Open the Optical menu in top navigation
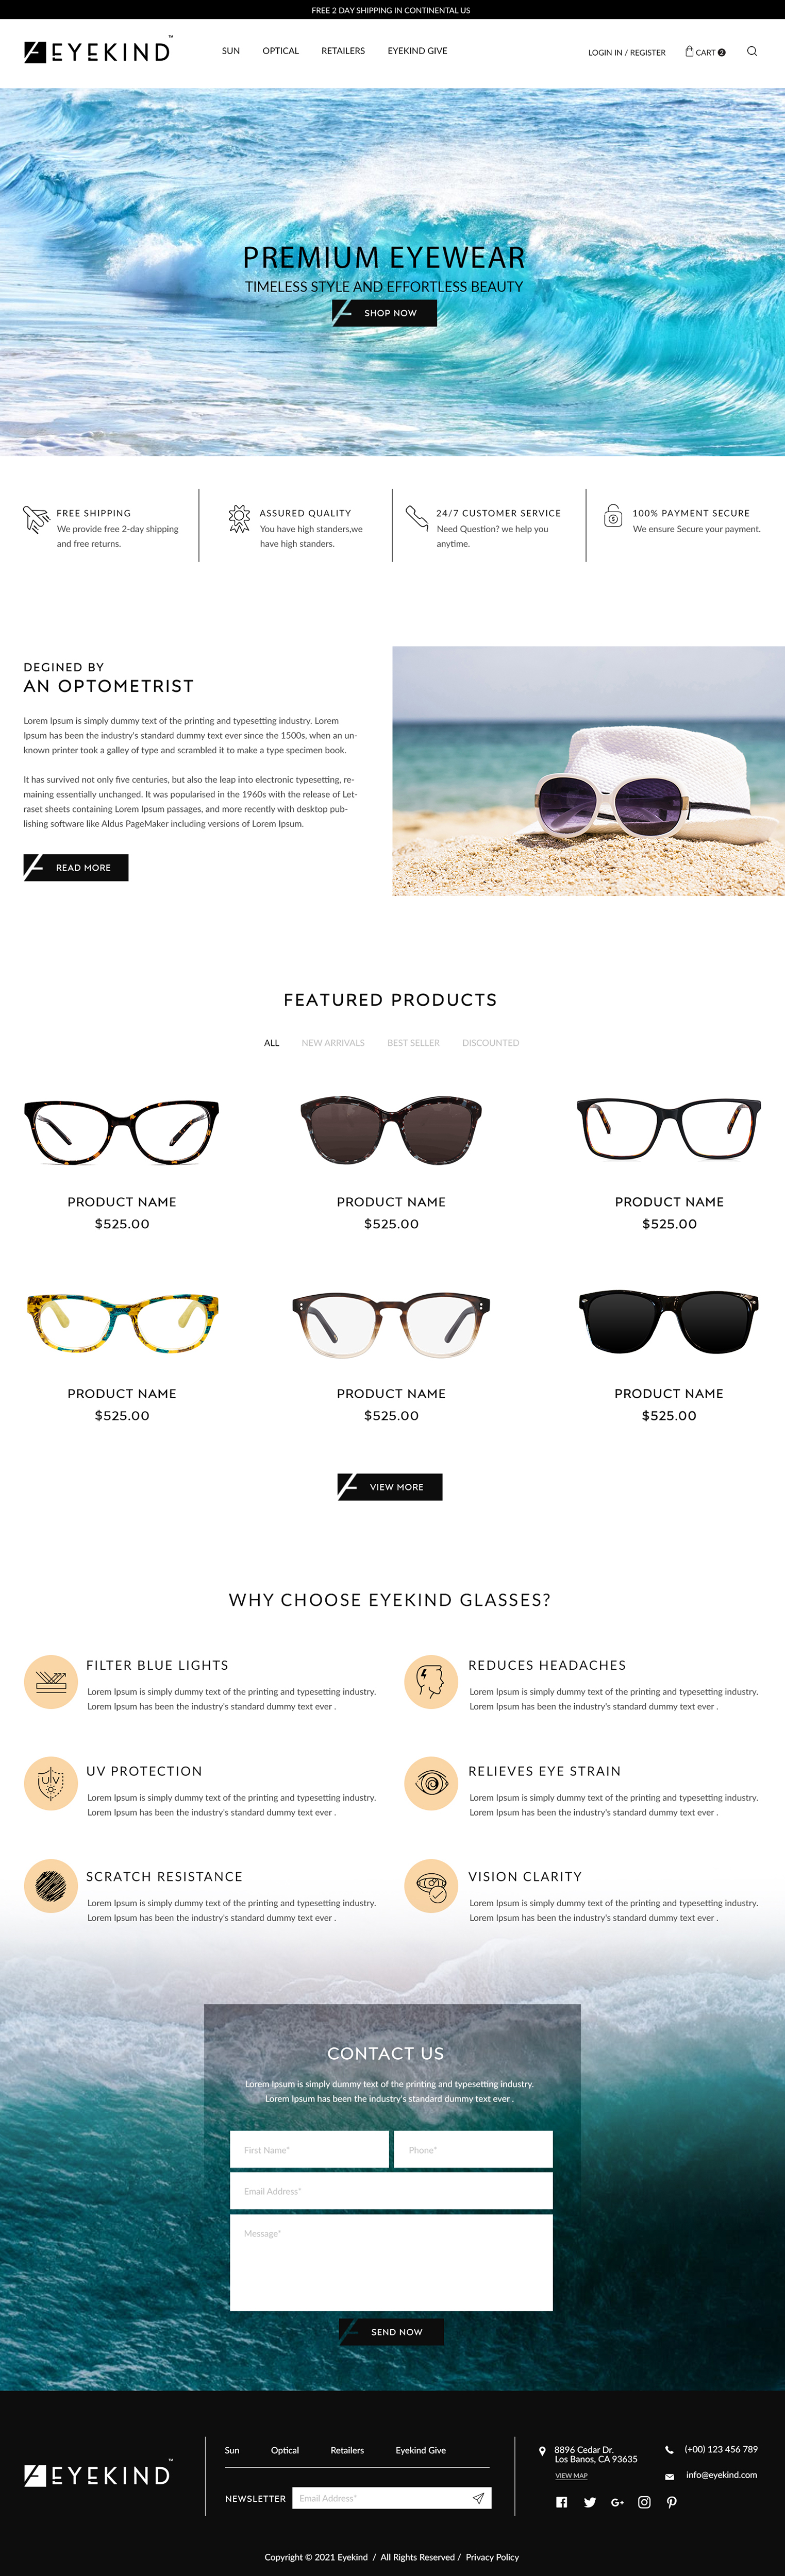This screenshot has width=785, height=2576. [281, 51]
